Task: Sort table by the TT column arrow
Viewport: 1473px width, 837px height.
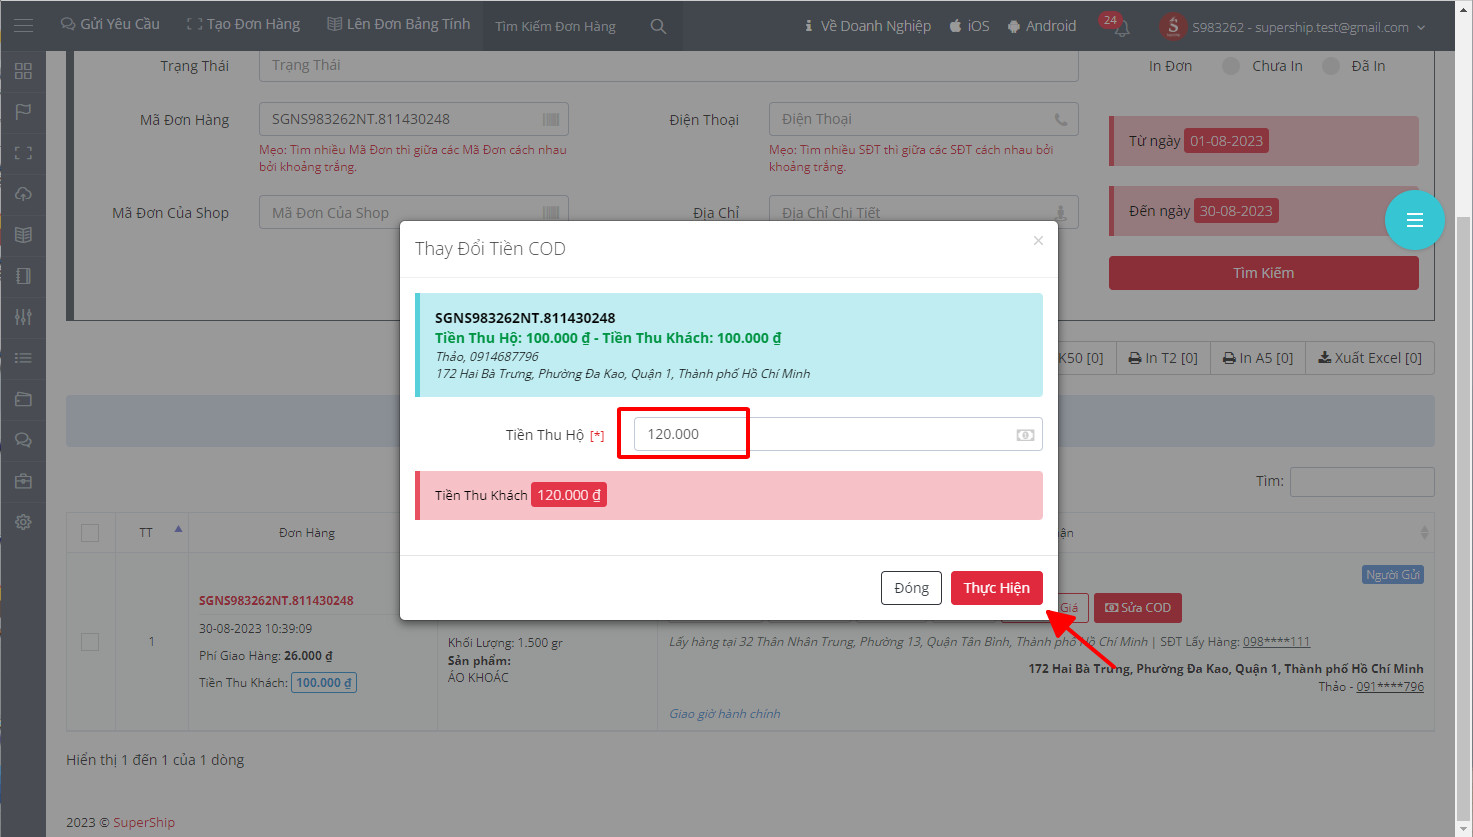Action: [178, 530]
